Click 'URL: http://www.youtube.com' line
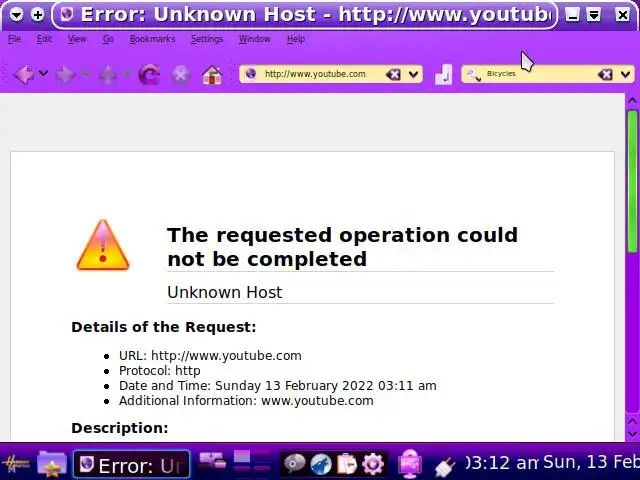Viewport: 640px width, 480px height. click(x=210, y=356)
